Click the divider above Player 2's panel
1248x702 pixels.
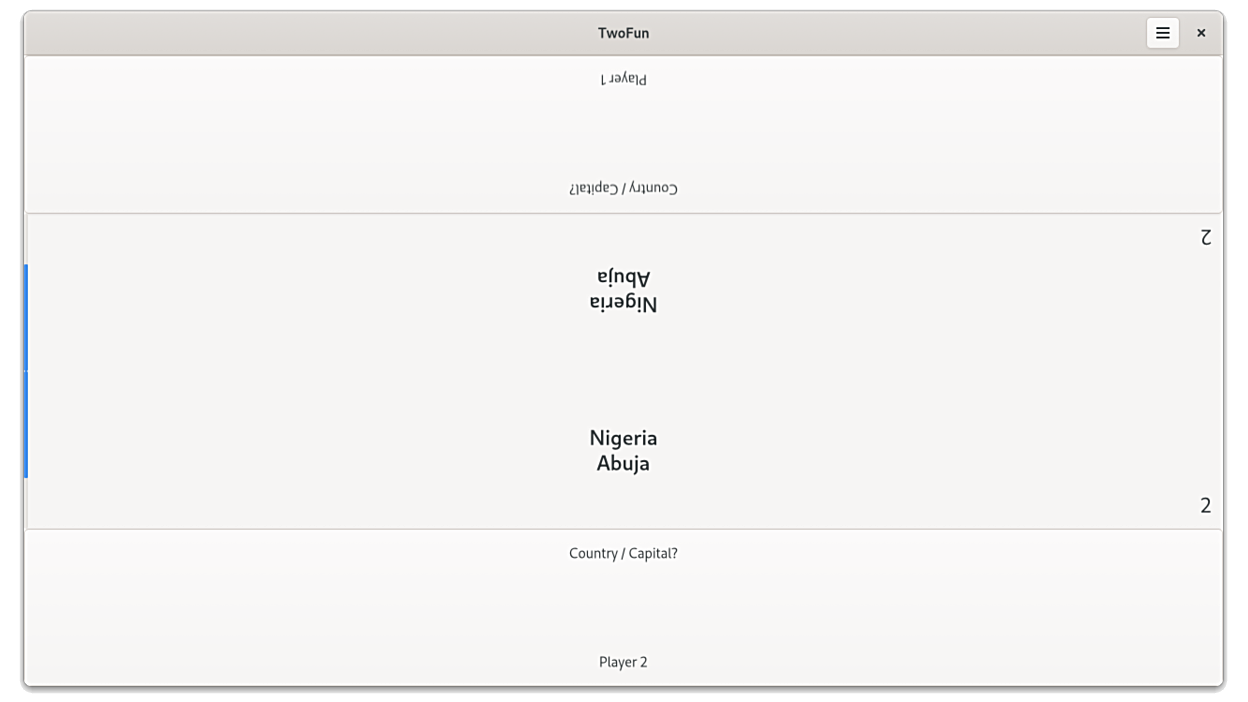tap(623, 529)
